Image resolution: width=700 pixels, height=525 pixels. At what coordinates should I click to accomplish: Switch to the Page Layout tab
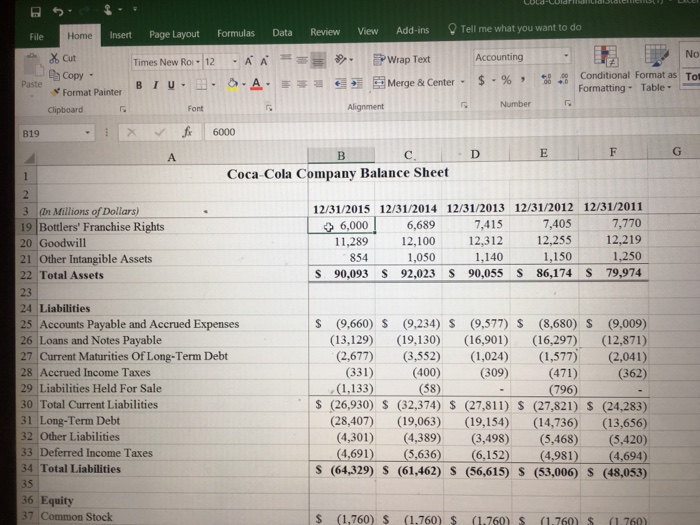tap(174, 34)
